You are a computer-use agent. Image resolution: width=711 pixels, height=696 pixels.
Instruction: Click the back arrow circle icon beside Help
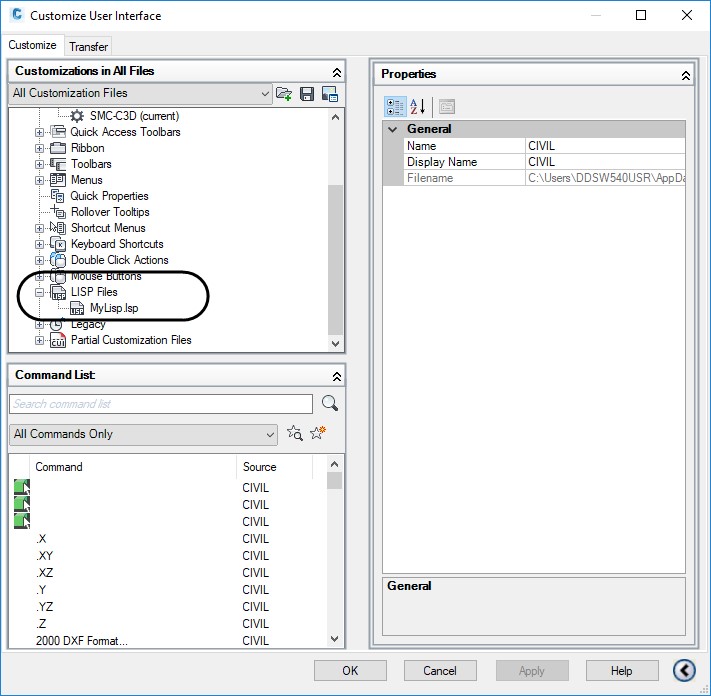tap(684, 670)
